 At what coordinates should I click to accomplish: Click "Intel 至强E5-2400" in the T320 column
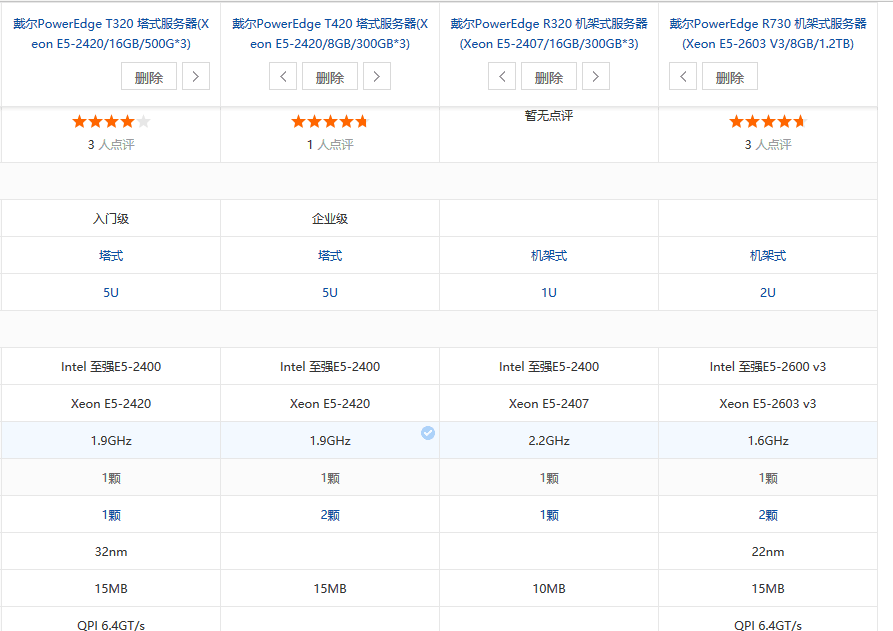click(111, 367)
